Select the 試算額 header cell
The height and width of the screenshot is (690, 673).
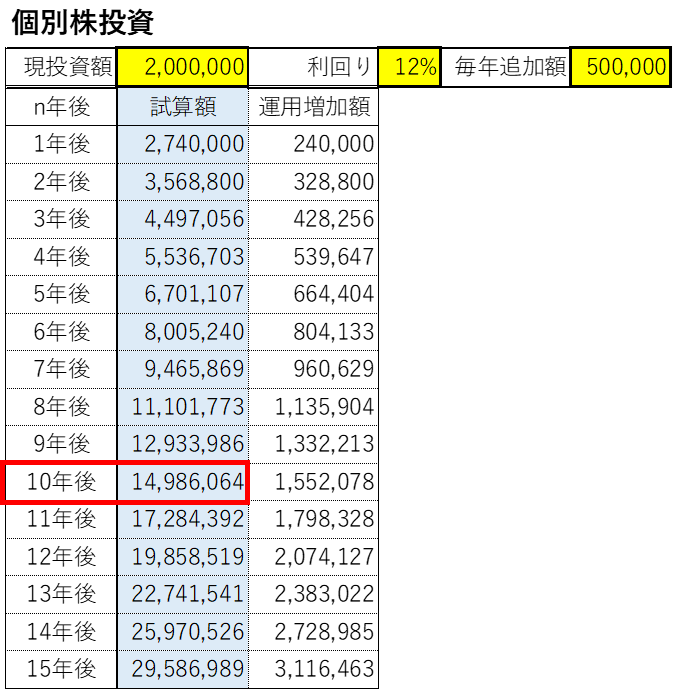click(183, 106)
